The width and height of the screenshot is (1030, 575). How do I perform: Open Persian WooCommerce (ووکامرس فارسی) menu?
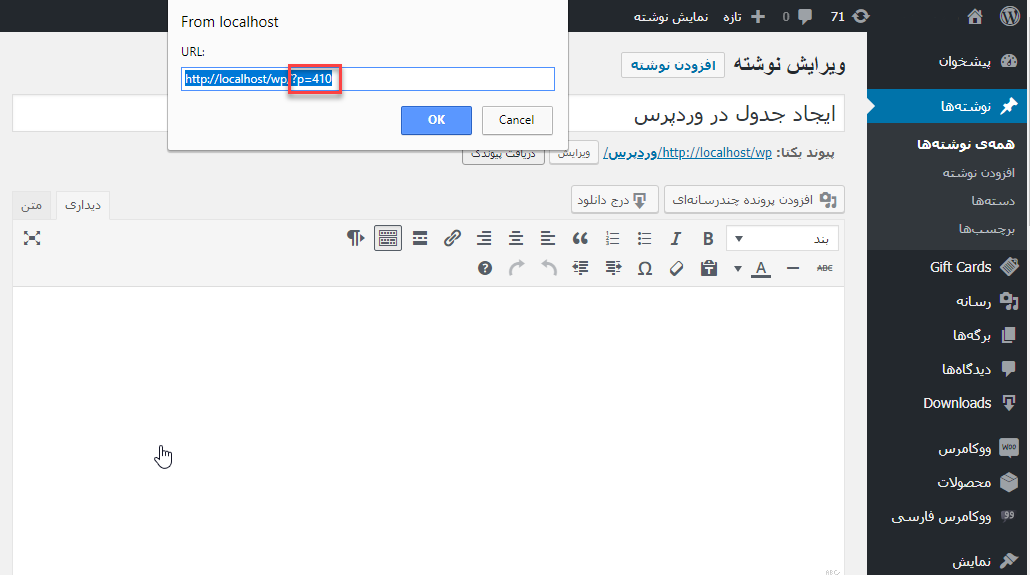coord(949,517)
